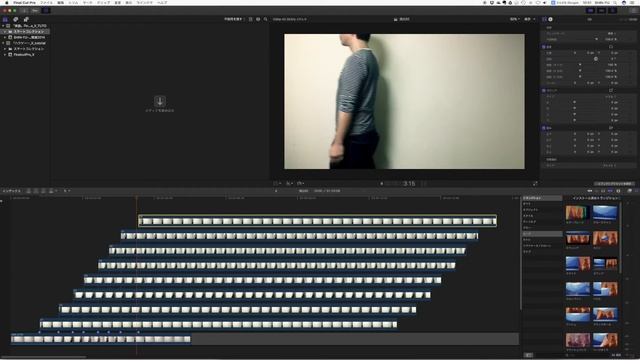Screen dimensions: 640x360
Task: Click the 3:15 timecode display
Action: [x=409, y=184]
